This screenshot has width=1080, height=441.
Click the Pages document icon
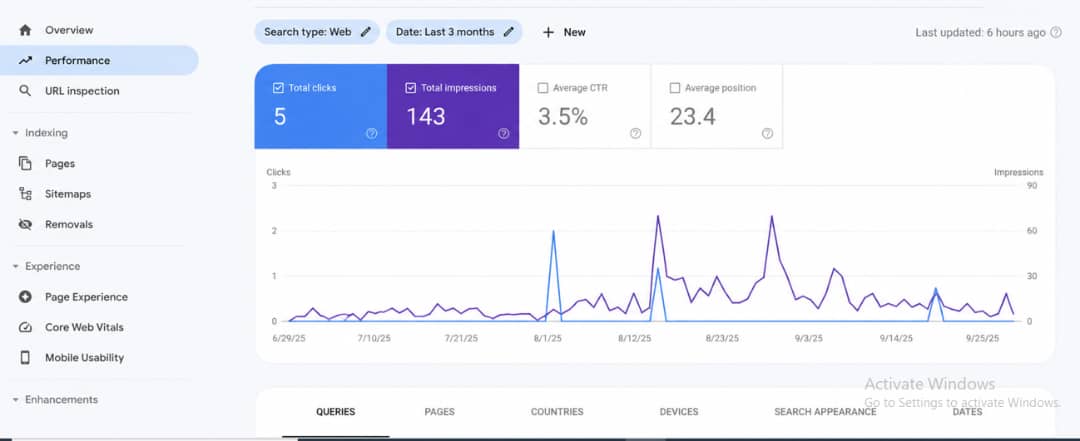click(x=25, y=164)
